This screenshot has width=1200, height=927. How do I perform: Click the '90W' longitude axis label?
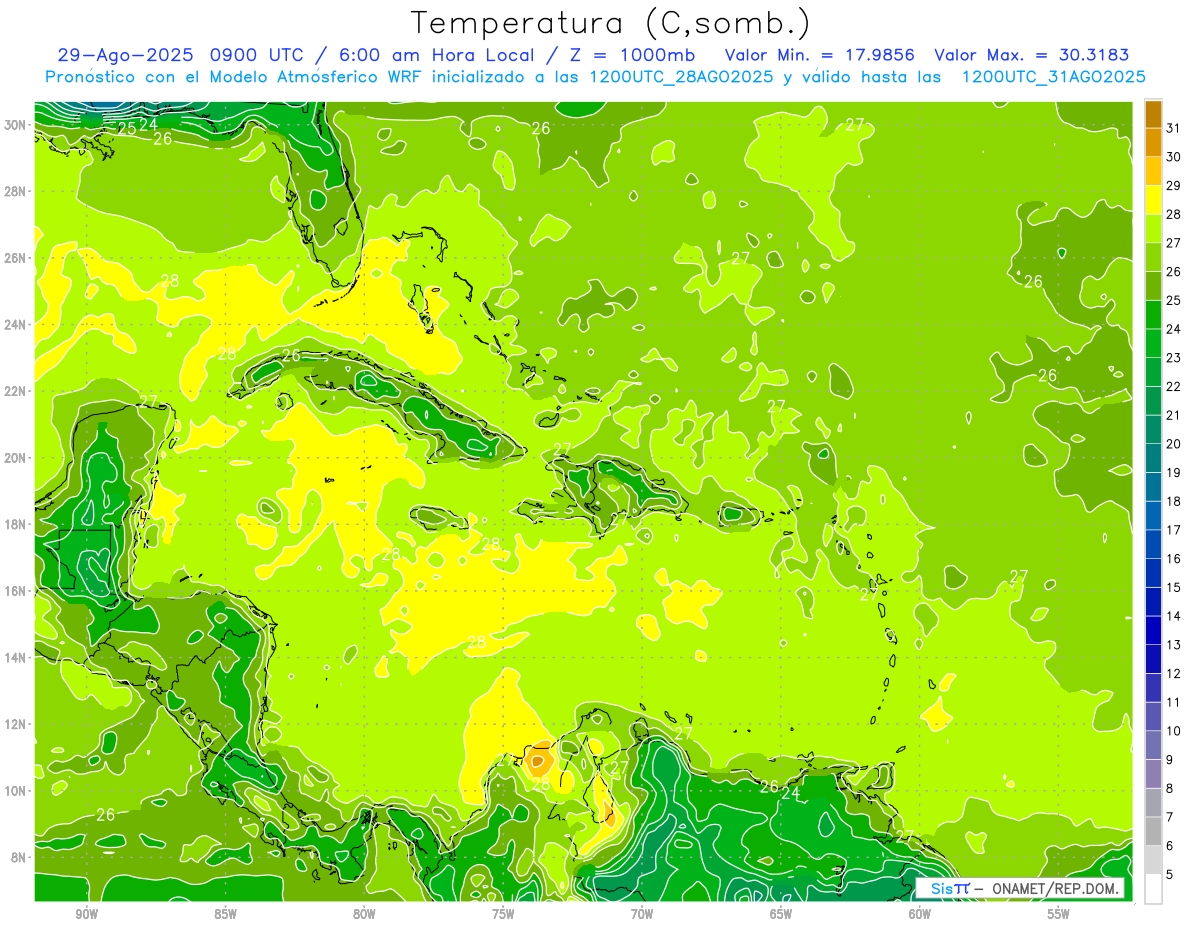click(86, 914)
